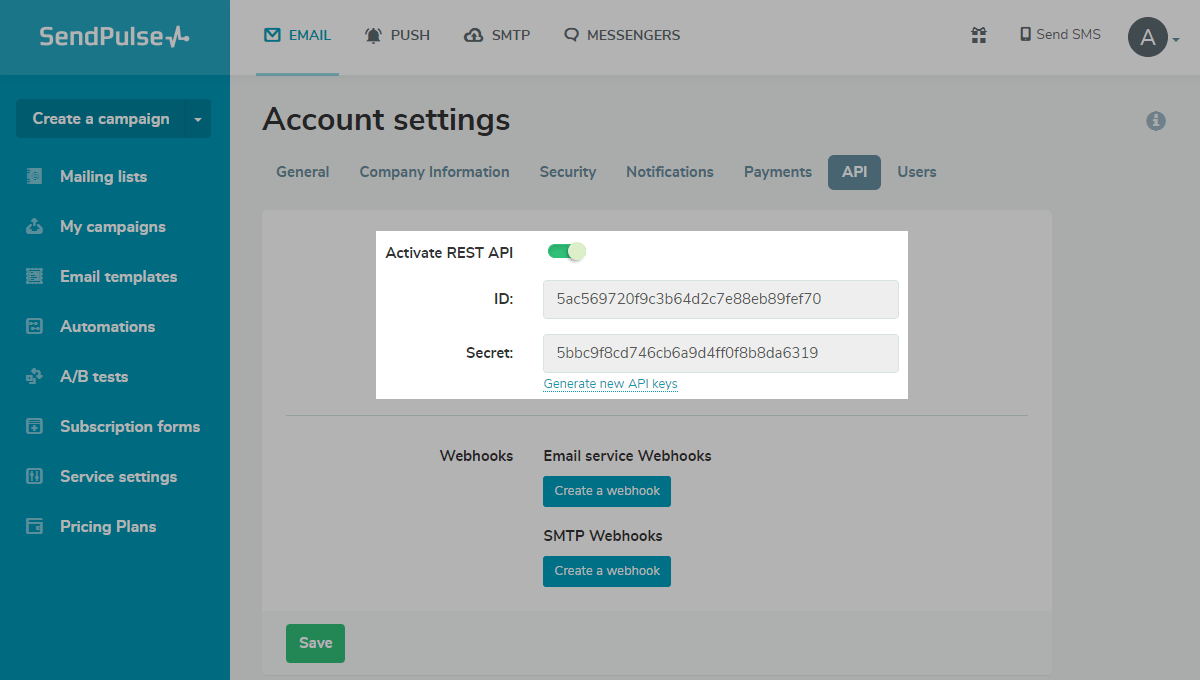Click the My campaigns sidebar icon

(35, 226)
